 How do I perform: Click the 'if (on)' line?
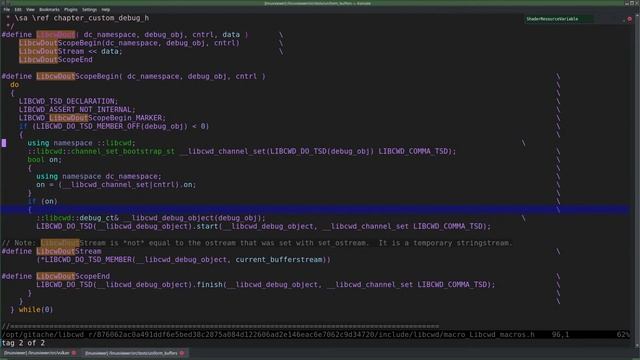pyautogui.click(x=42, y=201)
